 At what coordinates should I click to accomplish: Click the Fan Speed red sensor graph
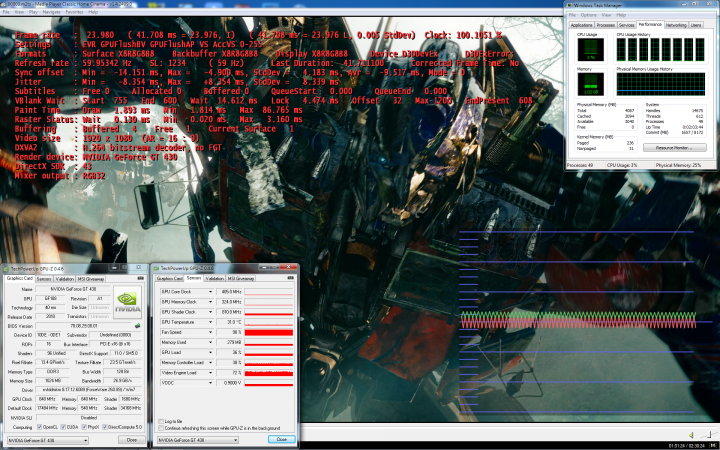pyautogui.click(x=269, y=332)
